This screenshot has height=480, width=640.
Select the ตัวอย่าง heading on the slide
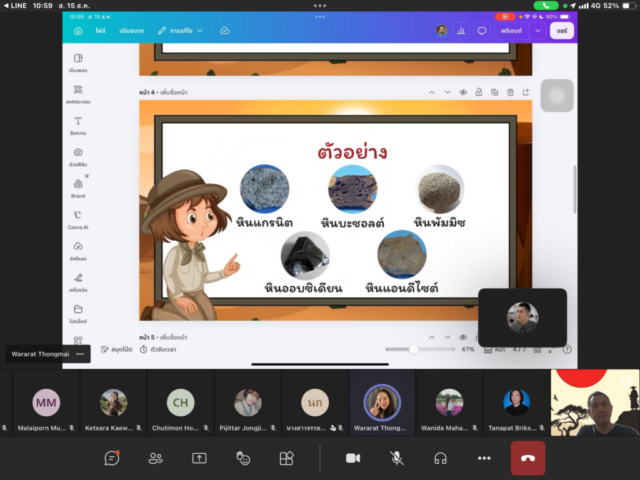352,151
